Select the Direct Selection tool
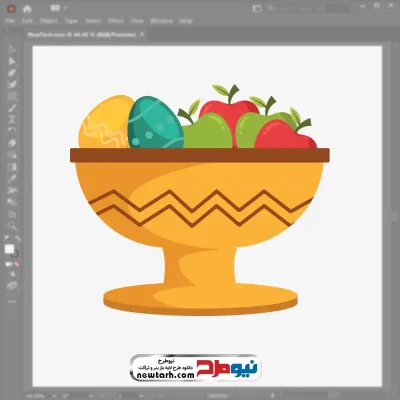 12,61
